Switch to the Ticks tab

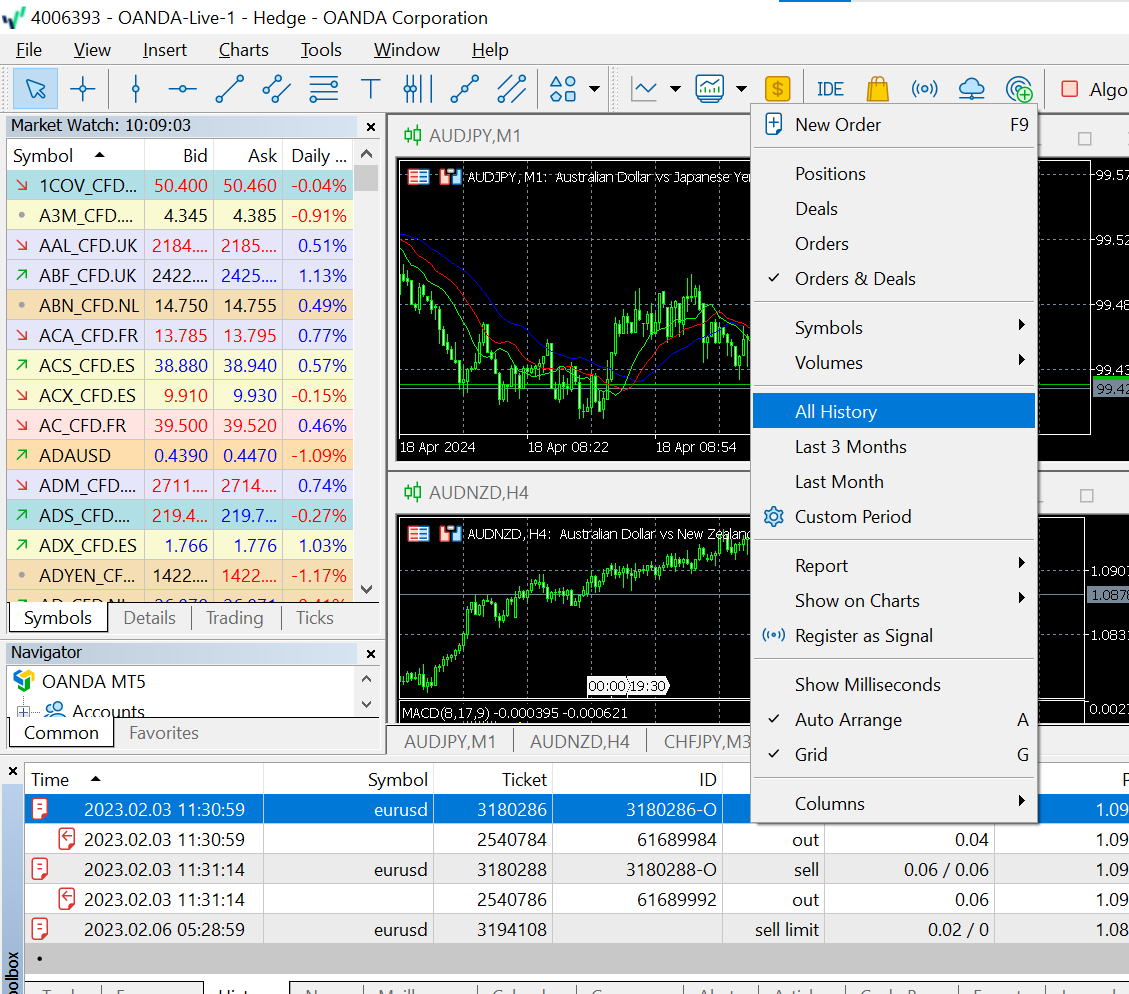tap(314, 618)
